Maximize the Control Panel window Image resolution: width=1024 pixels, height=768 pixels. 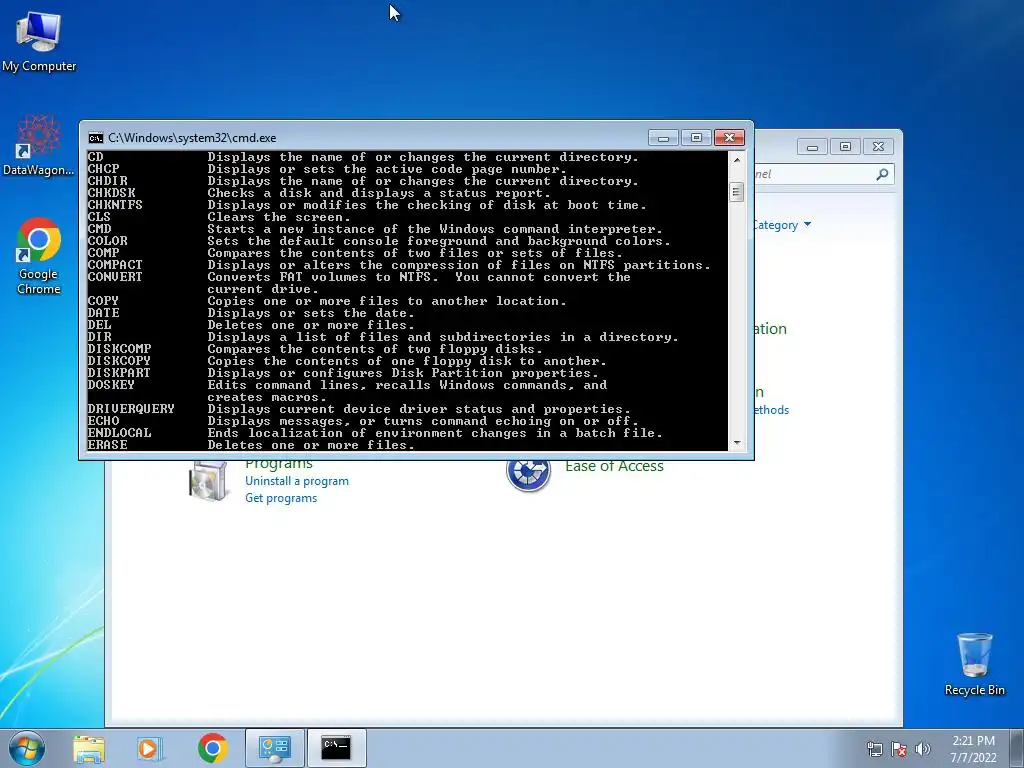tap(845, 147)
